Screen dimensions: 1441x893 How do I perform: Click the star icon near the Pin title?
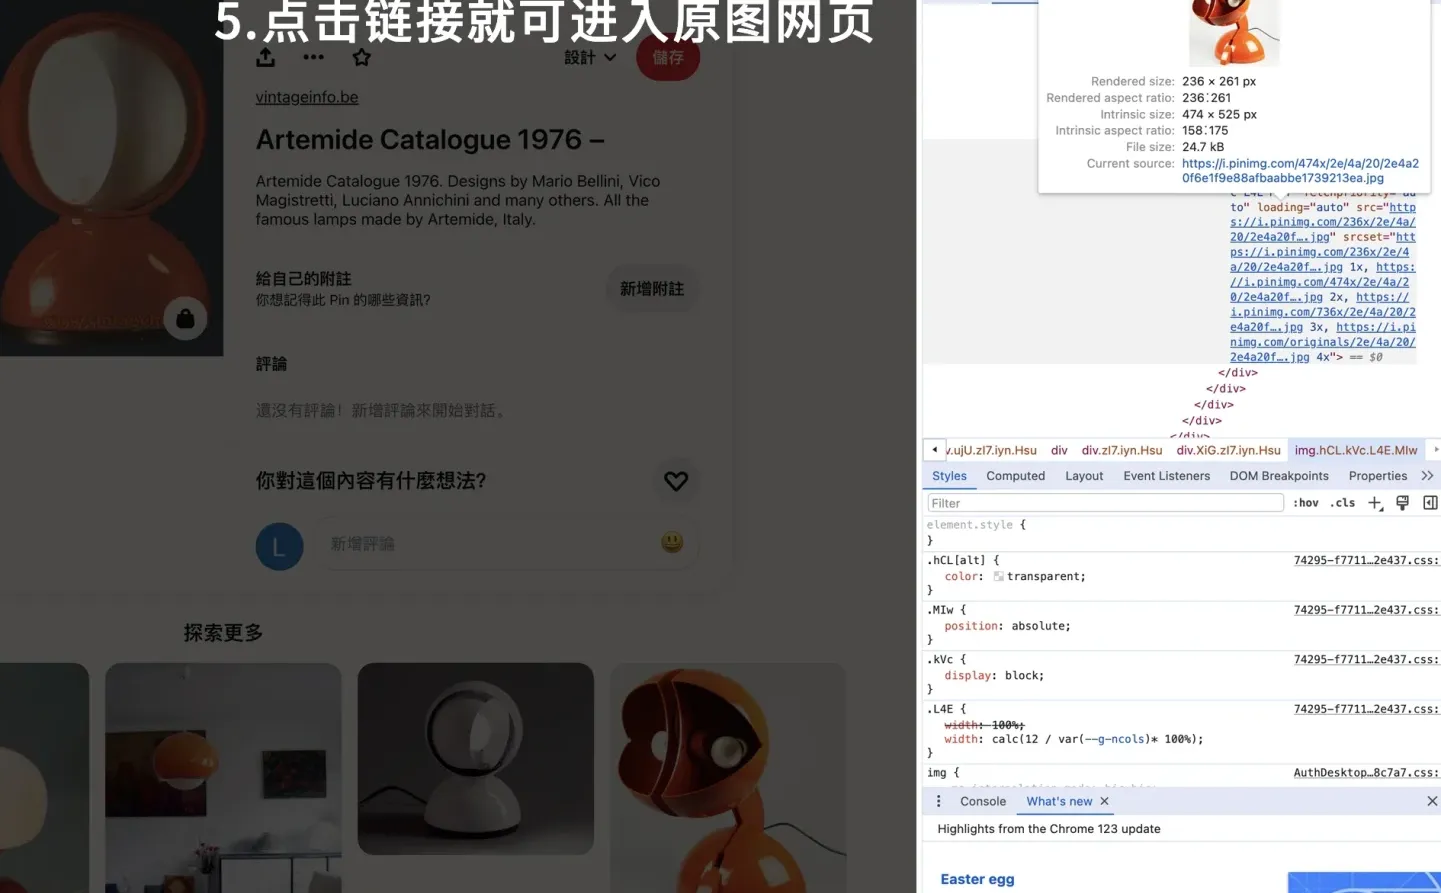click(361, 57)
